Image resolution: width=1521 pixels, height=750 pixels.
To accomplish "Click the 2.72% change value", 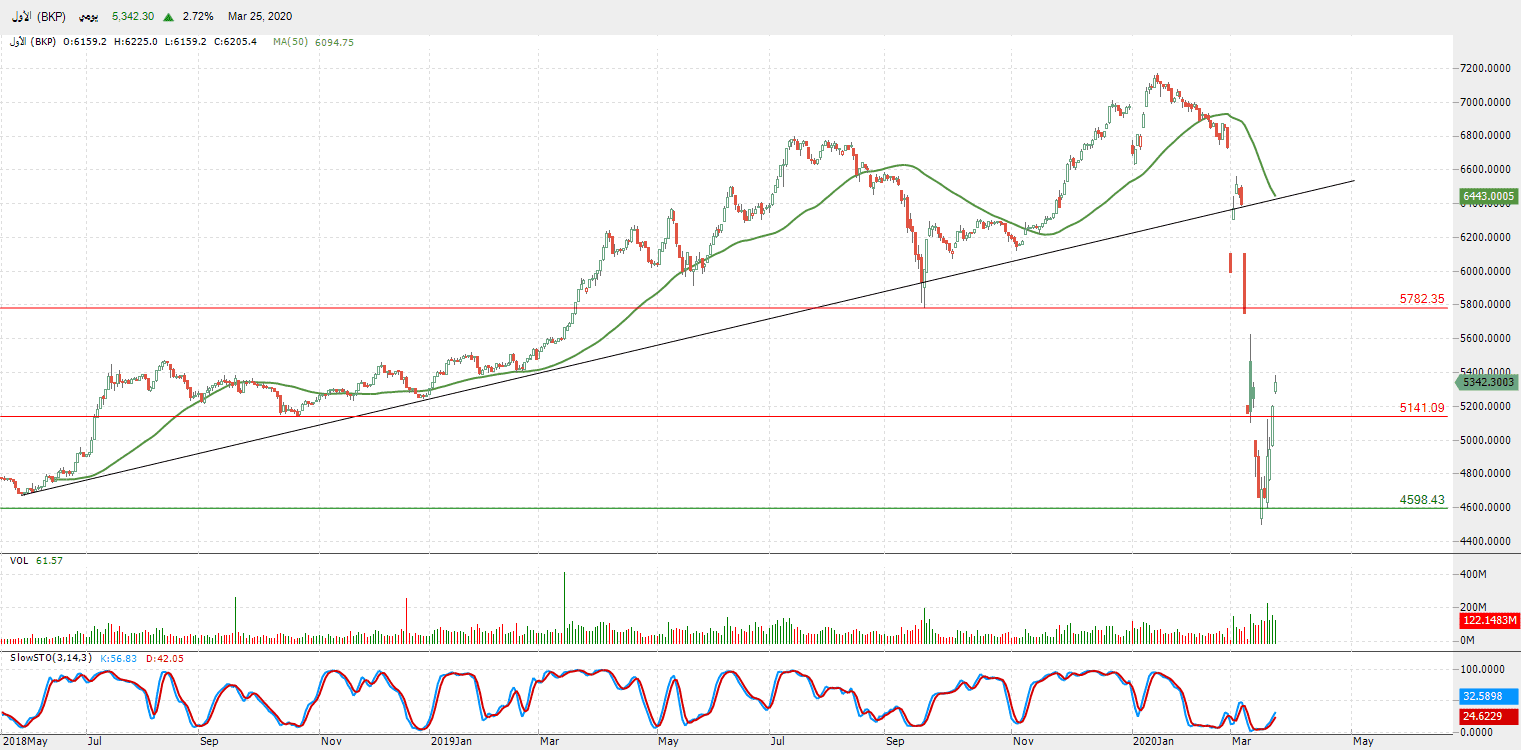I will (199, 17).
